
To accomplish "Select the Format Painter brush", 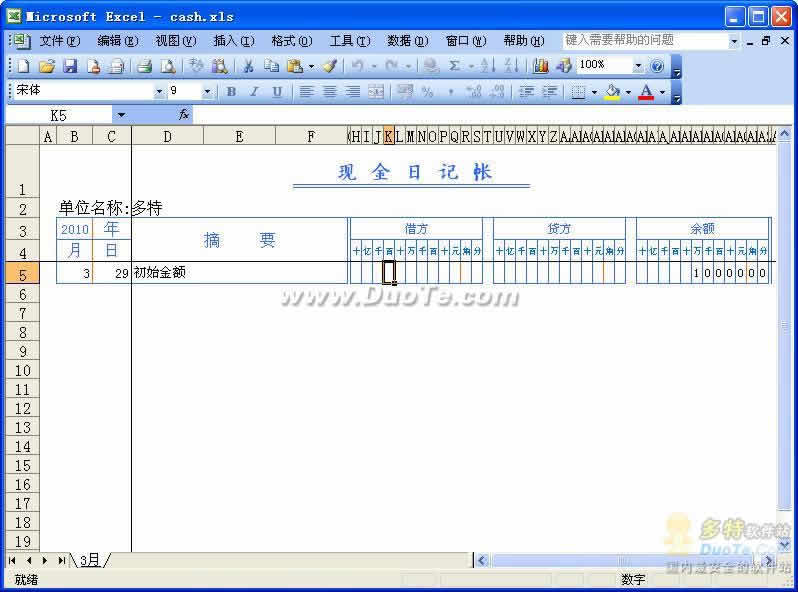I will pos(330,66).
